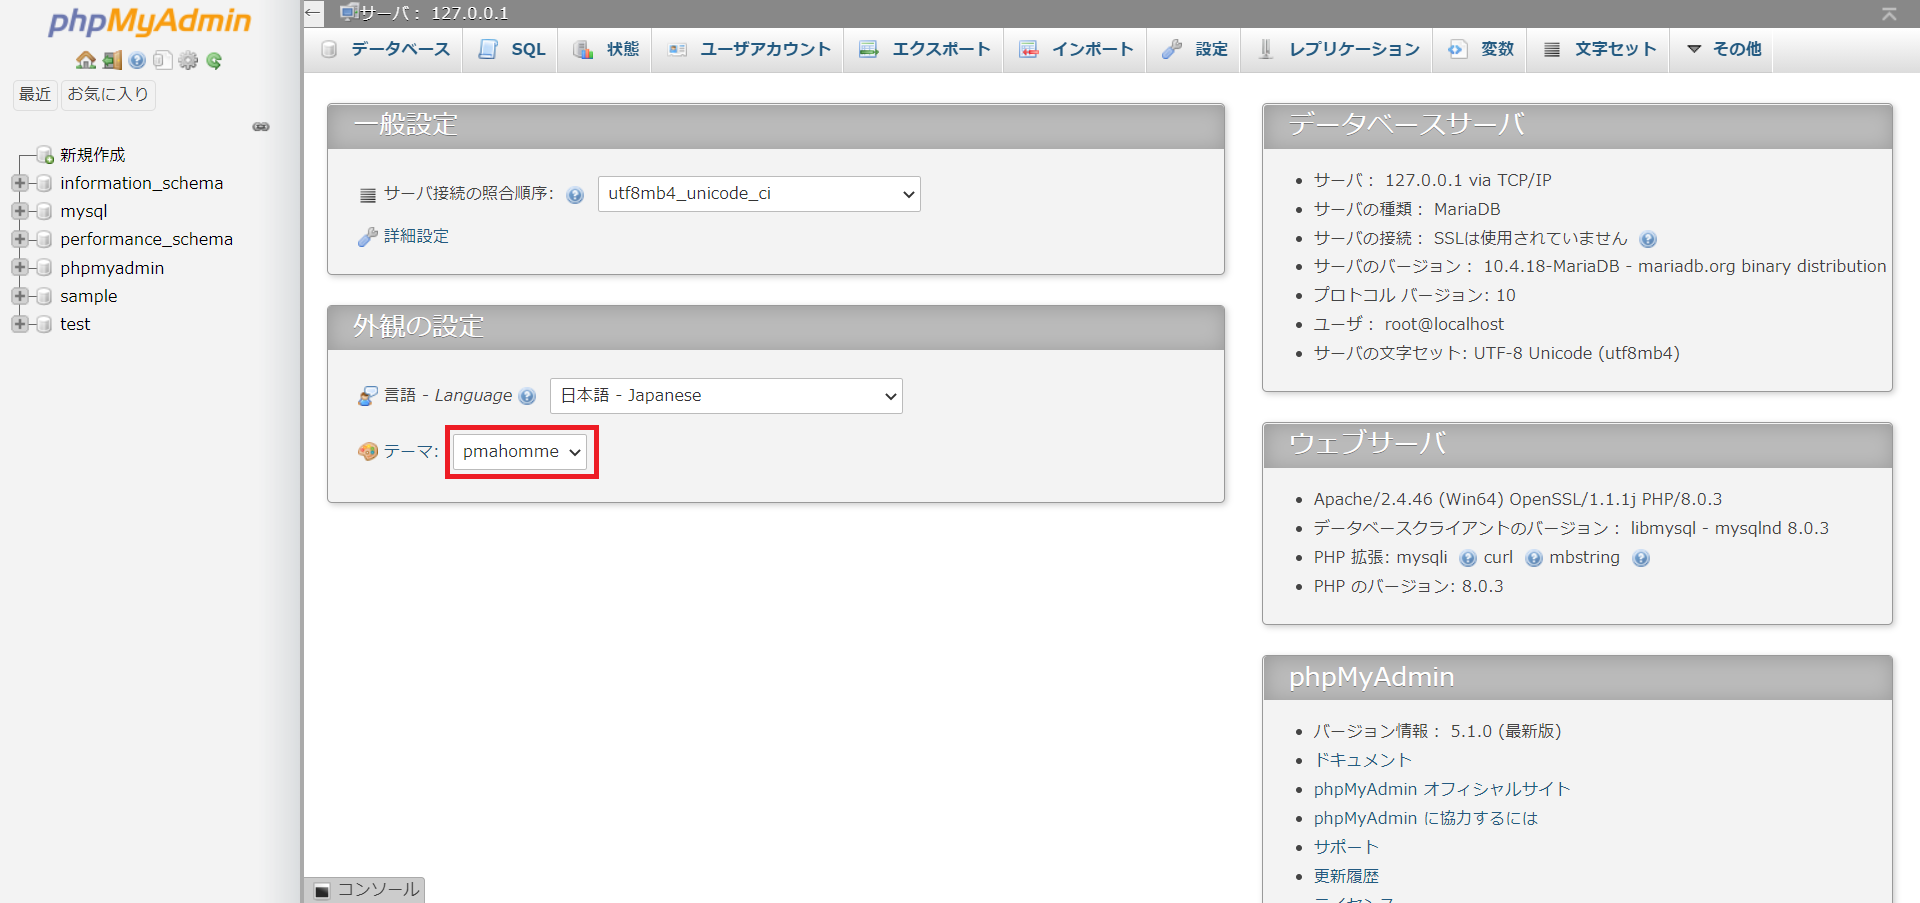Open help icon after mysqli extension
The width and height of the screenshot is (1920, 903).
(1467, 558)
